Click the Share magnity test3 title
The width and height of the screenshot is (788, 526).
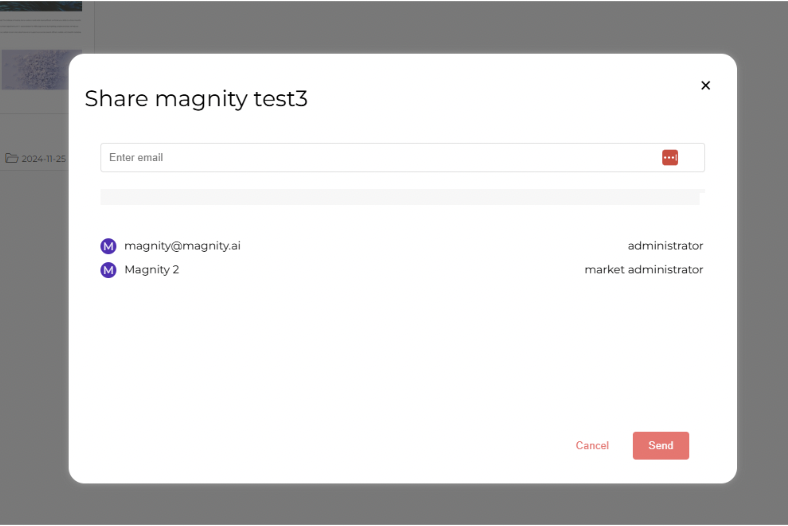coord(196,99)
